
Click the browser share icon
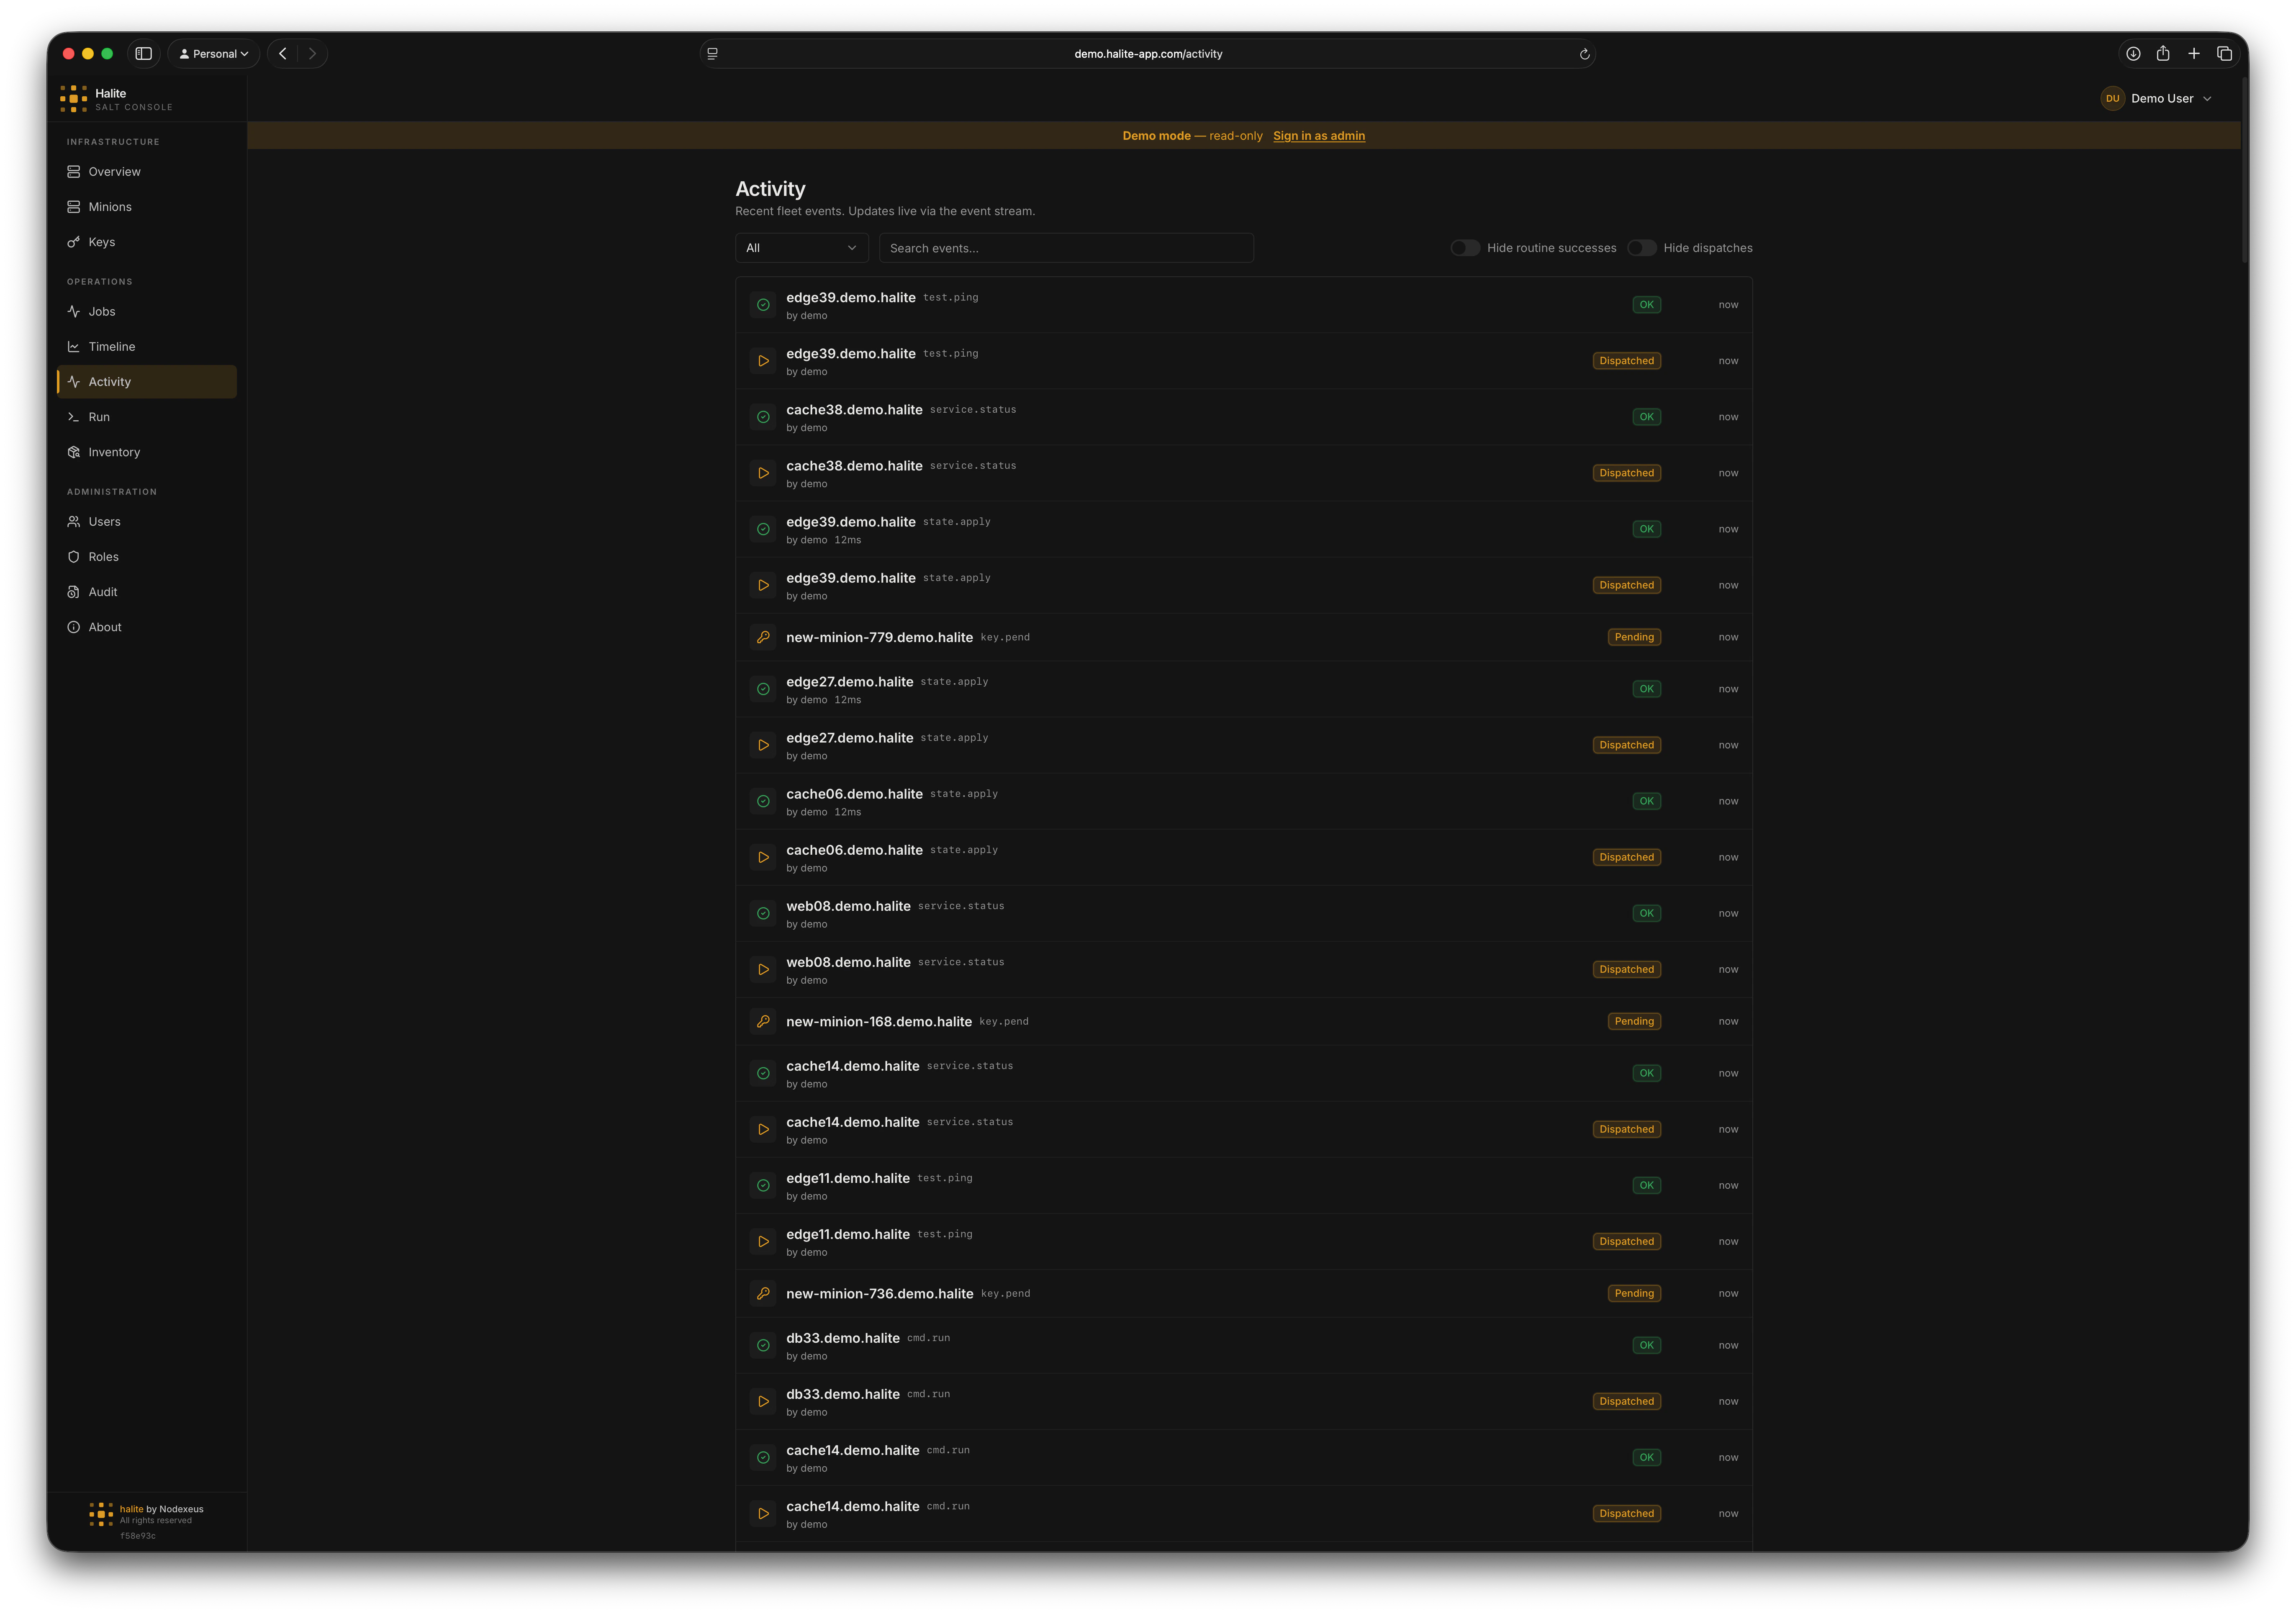coord(2163,54)
